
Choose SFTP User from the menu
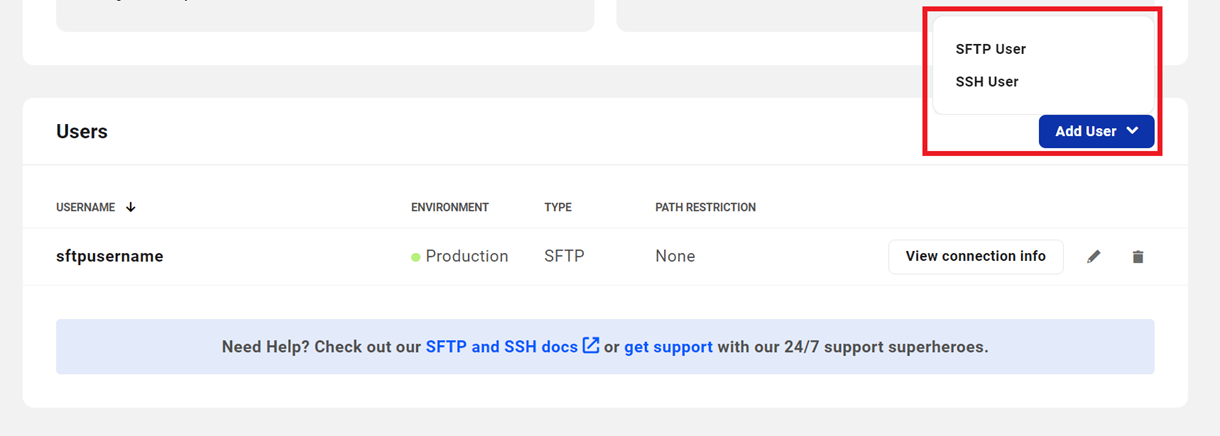click(991, 49)
